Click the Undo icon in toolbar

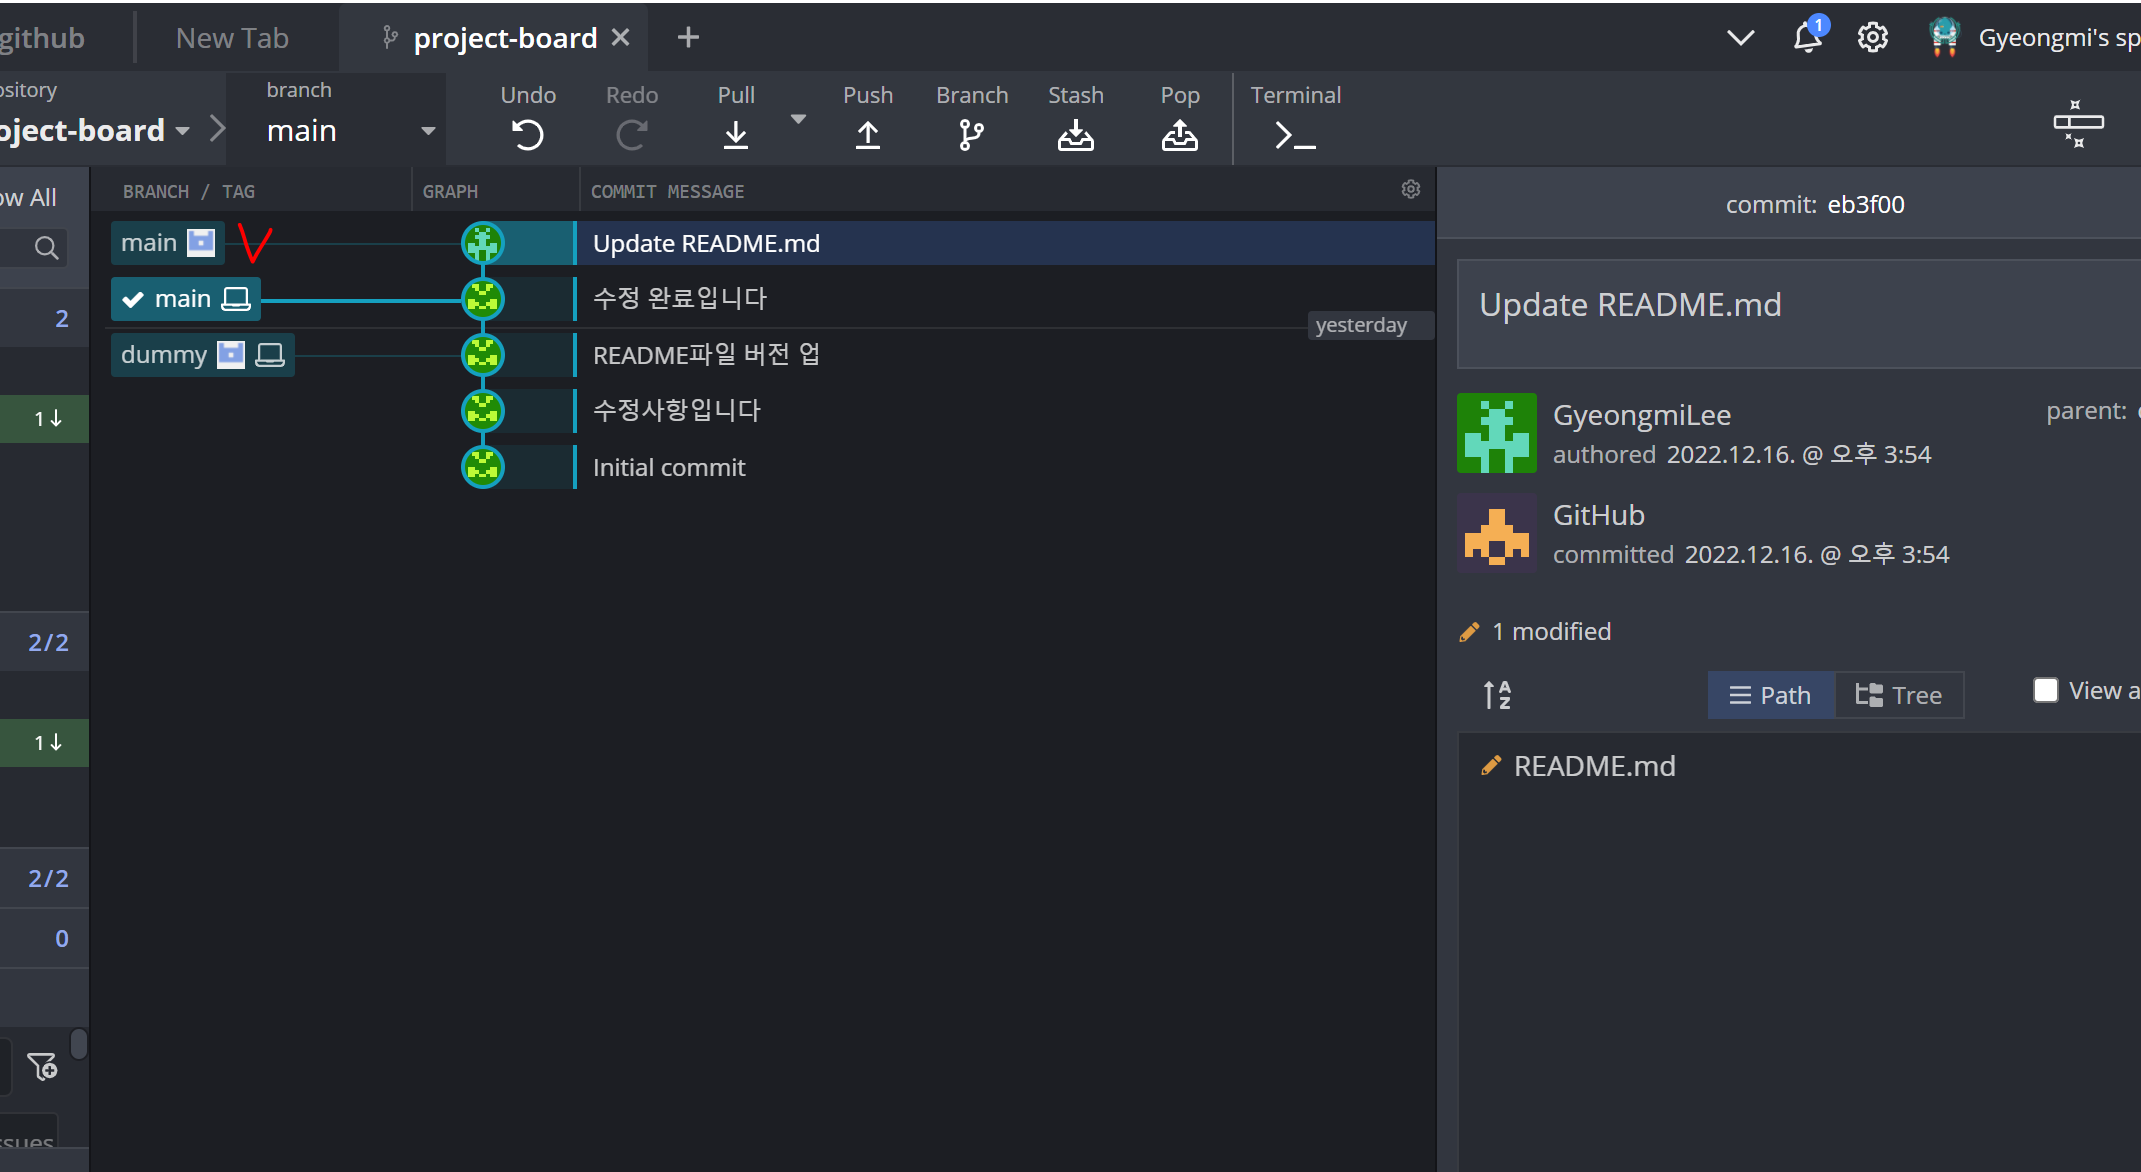point(528,134)
